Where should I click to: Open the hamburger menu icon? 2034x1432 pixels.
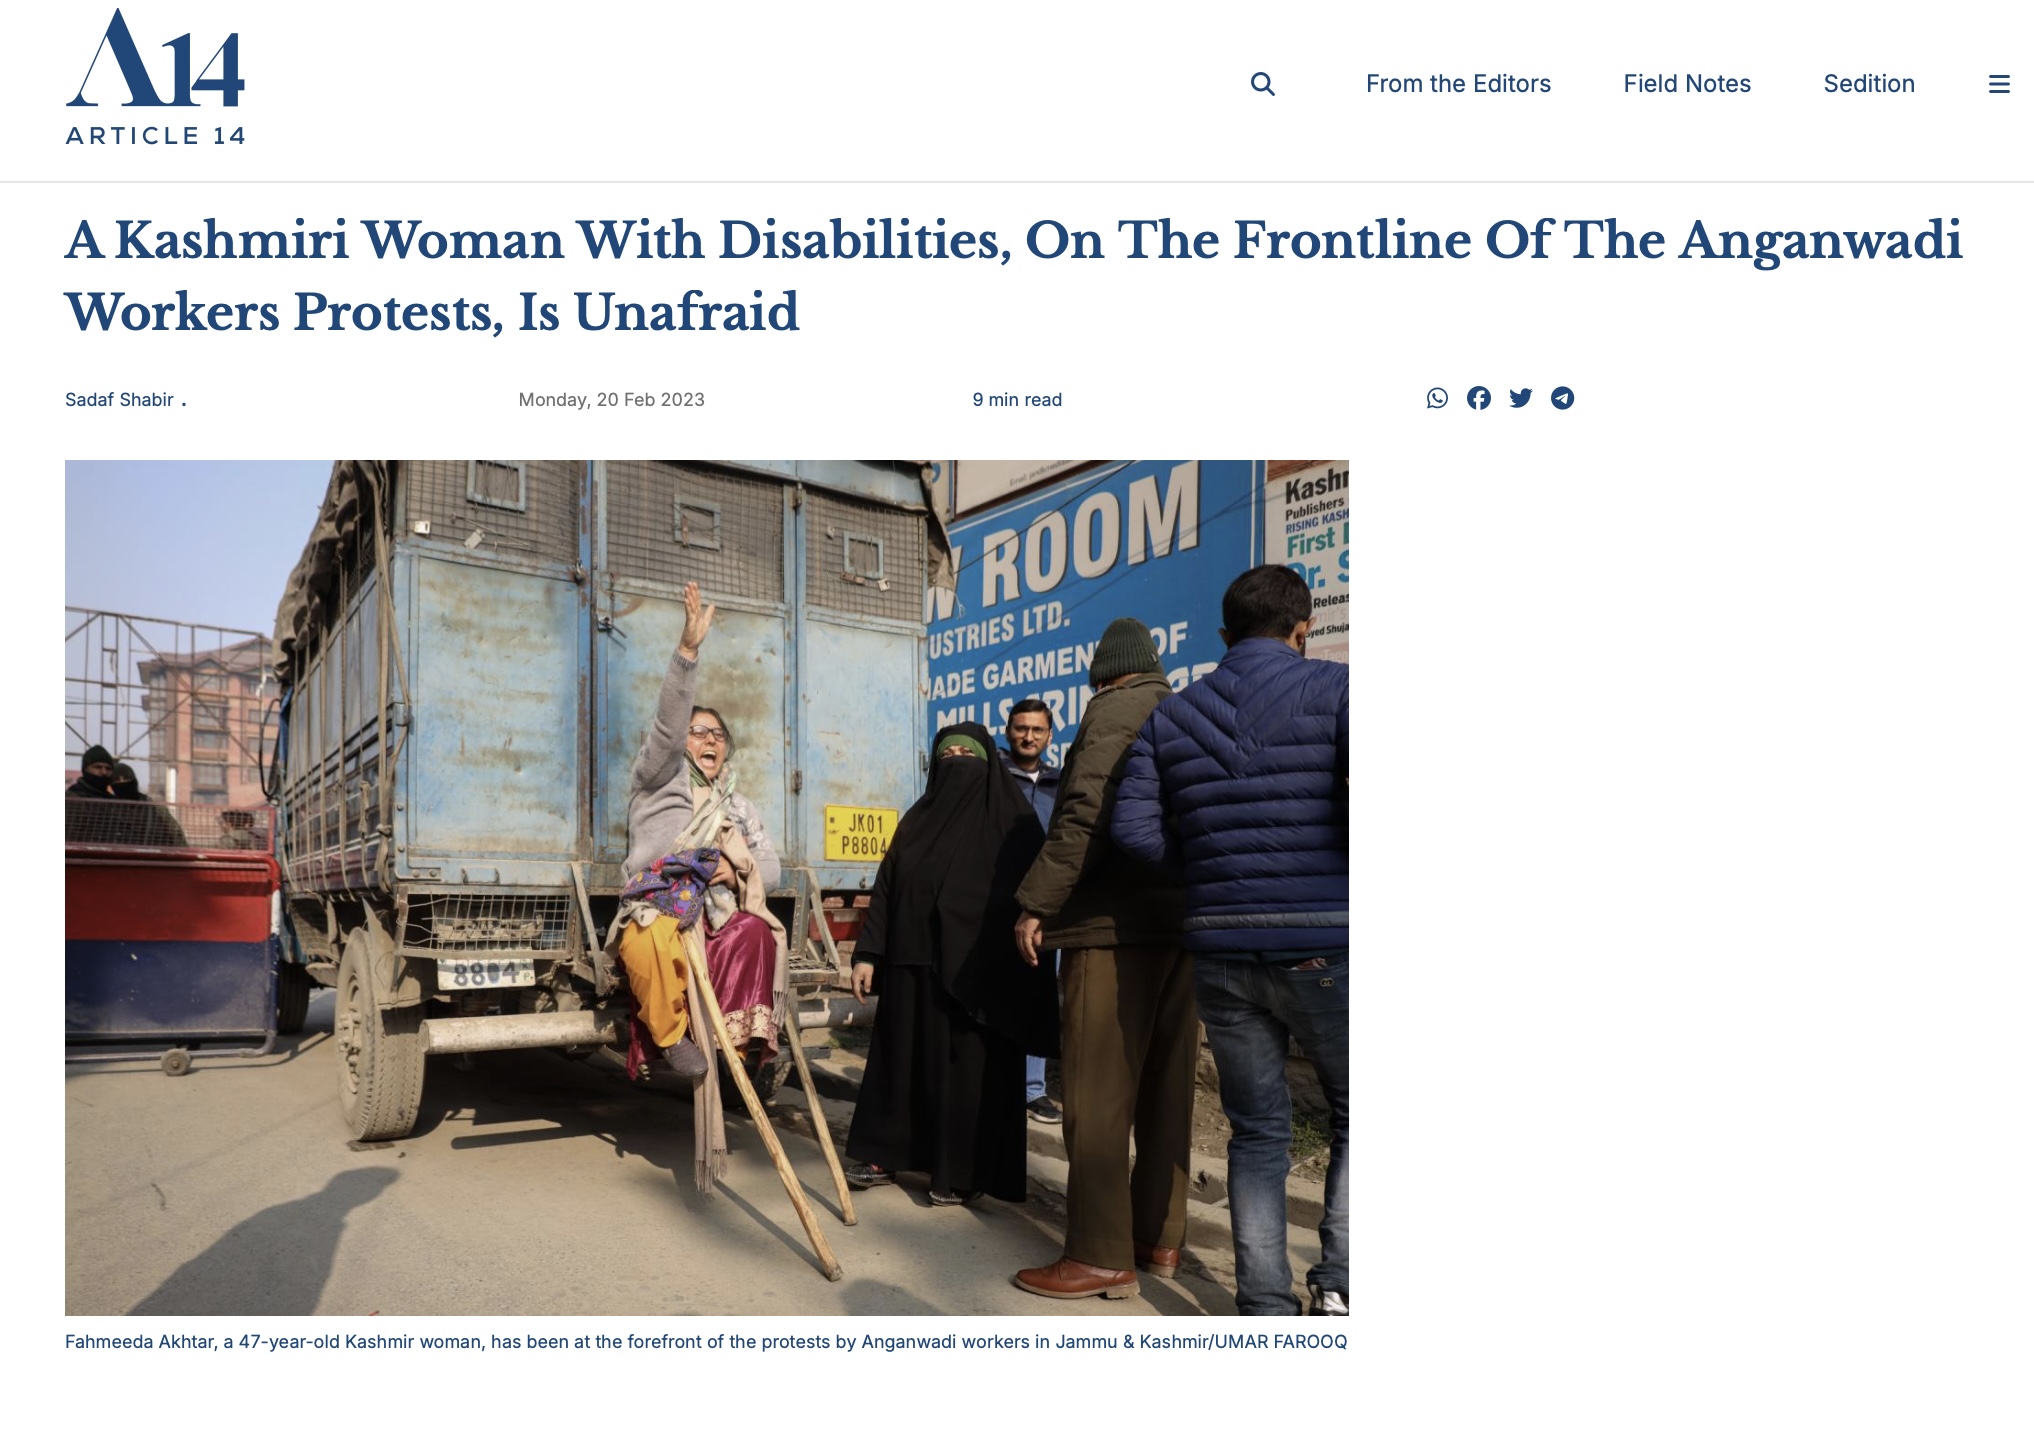point(1999,84)
